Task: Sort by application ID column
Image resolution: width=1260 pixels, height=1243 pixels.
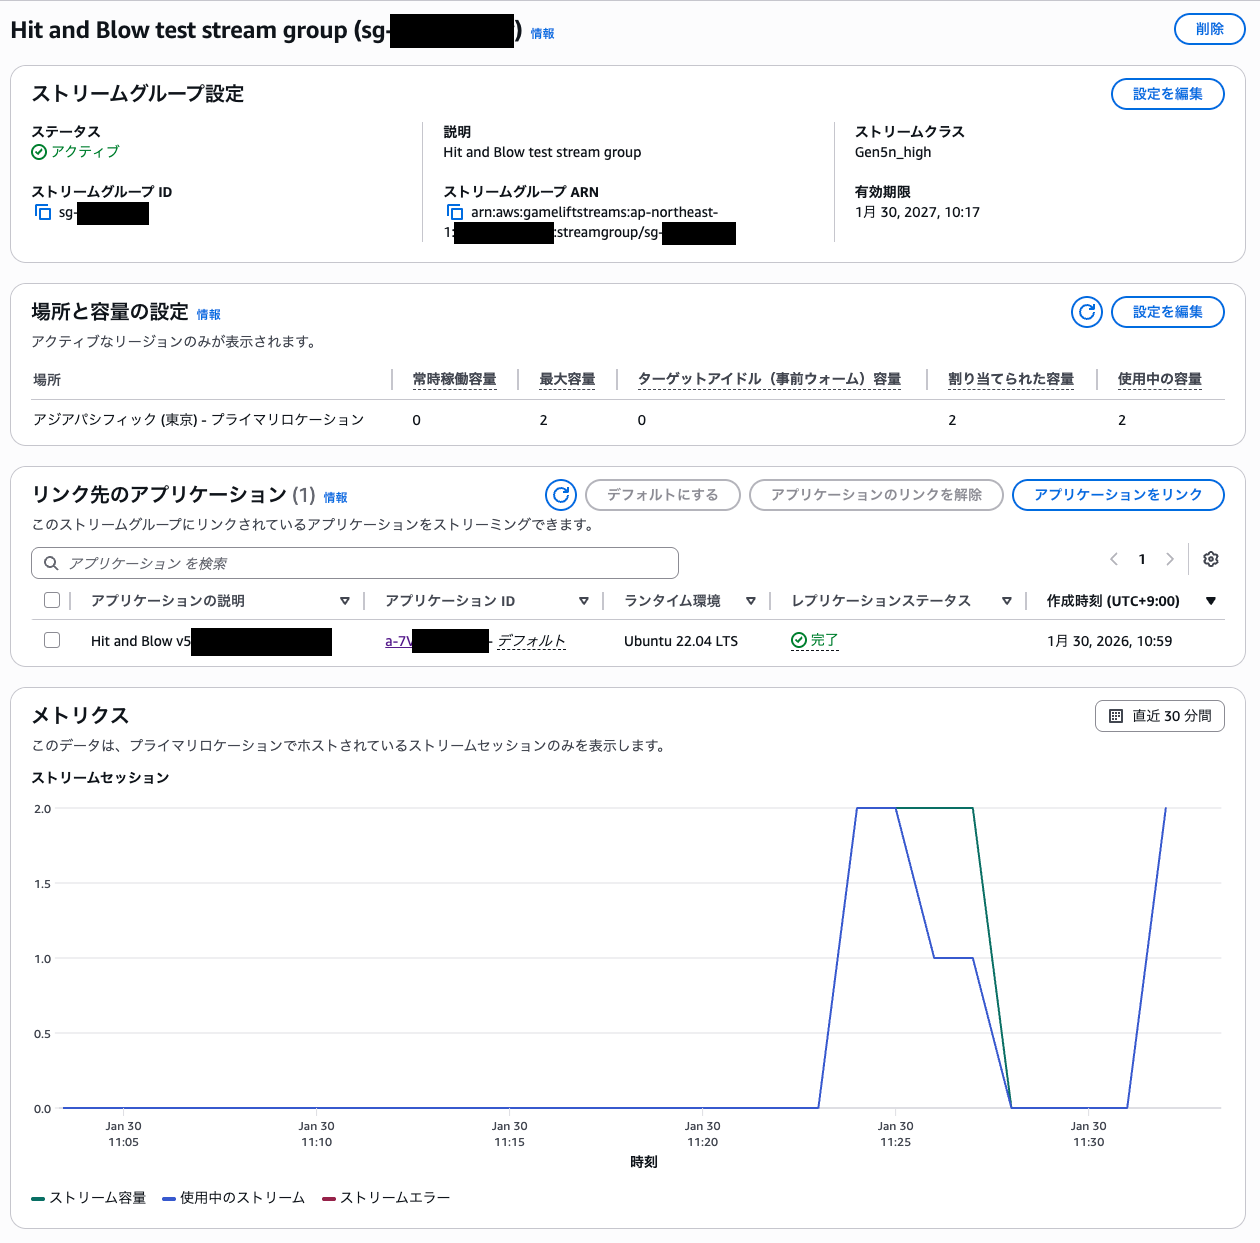Action: (x=584, y=601)
